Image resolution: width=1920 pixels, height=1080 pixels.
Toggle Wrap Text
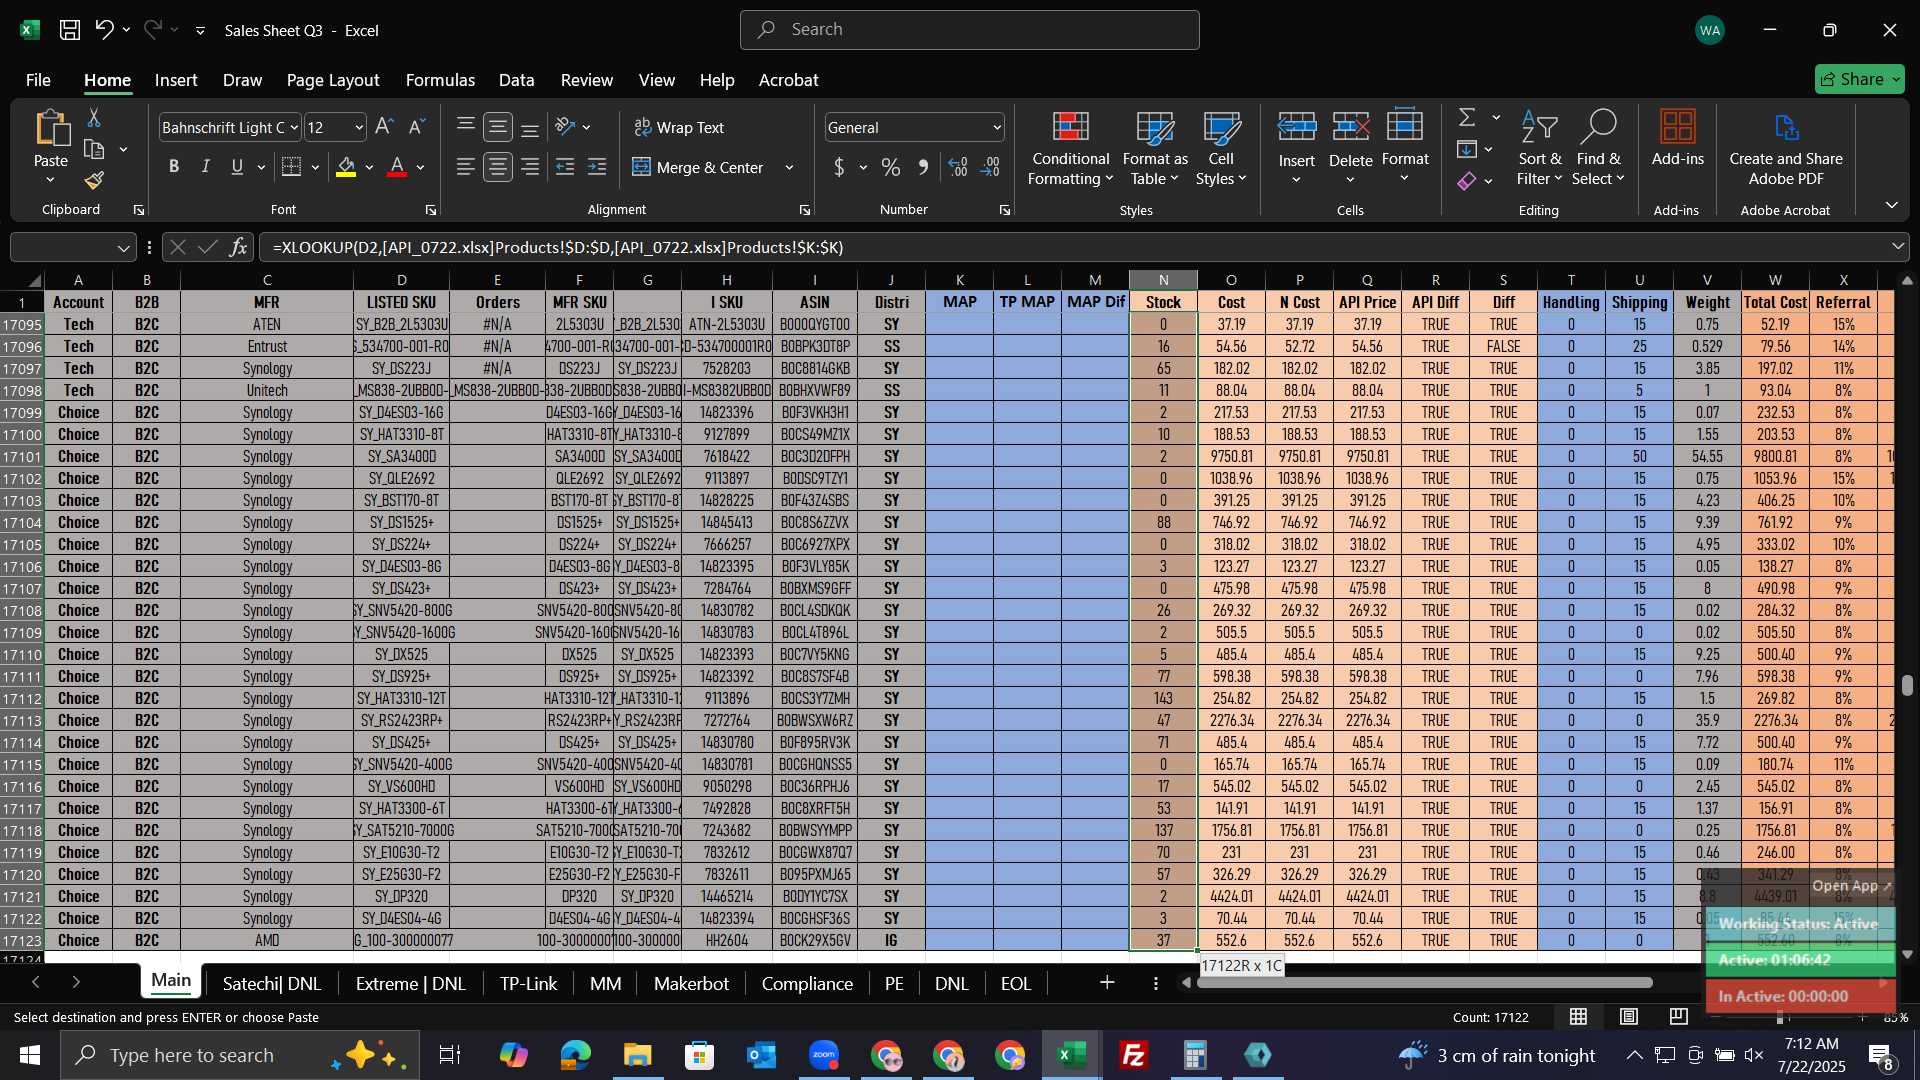pos(679,128)
